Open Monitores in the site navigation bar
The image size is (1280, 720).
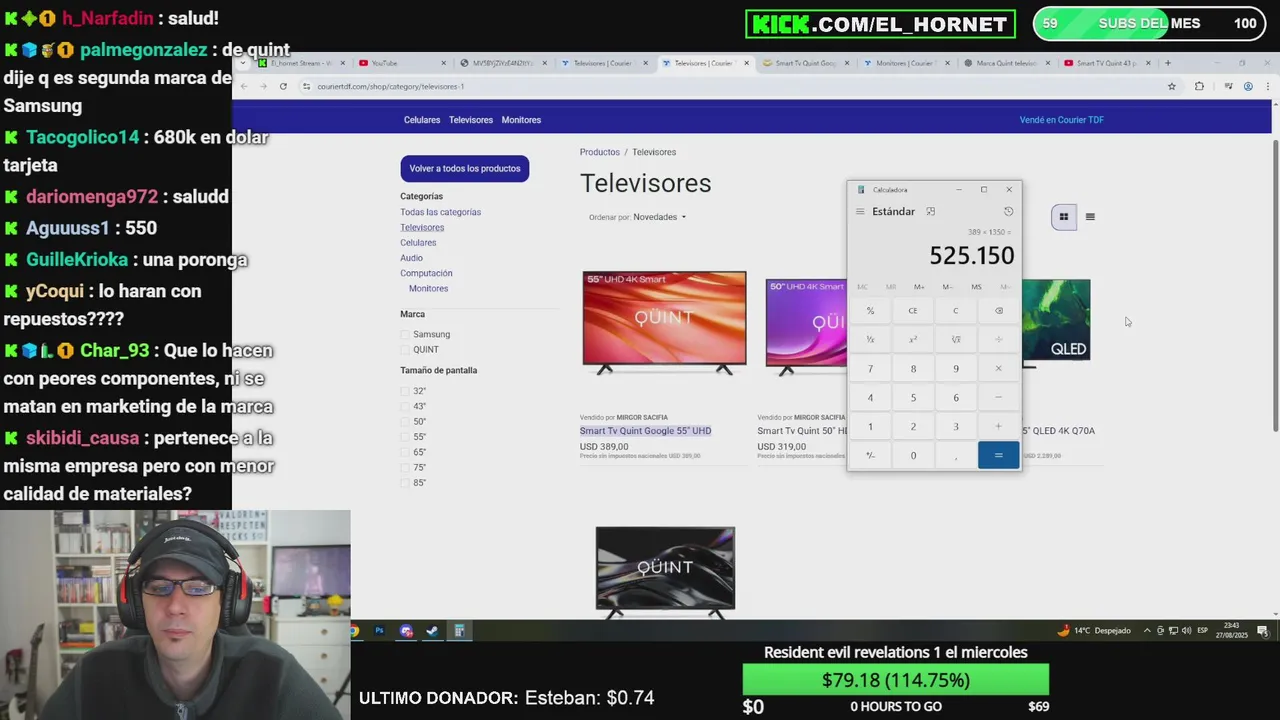(x=521, y=120)
